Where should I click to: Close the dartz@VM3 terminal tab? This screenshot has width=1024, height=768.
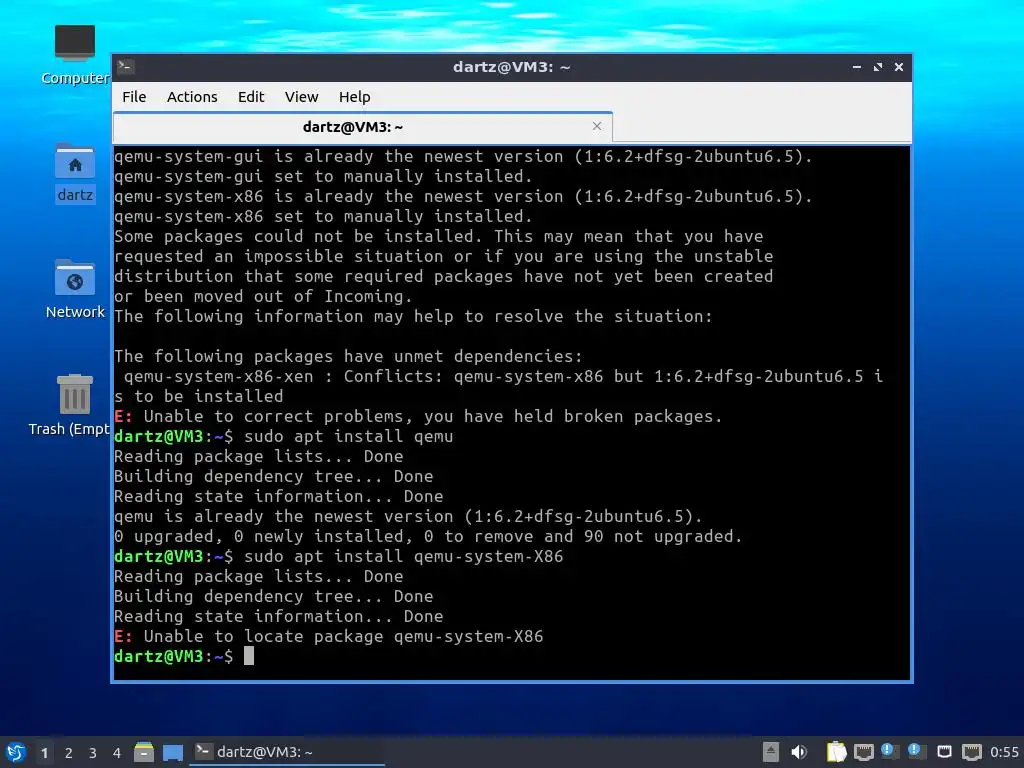596,126
